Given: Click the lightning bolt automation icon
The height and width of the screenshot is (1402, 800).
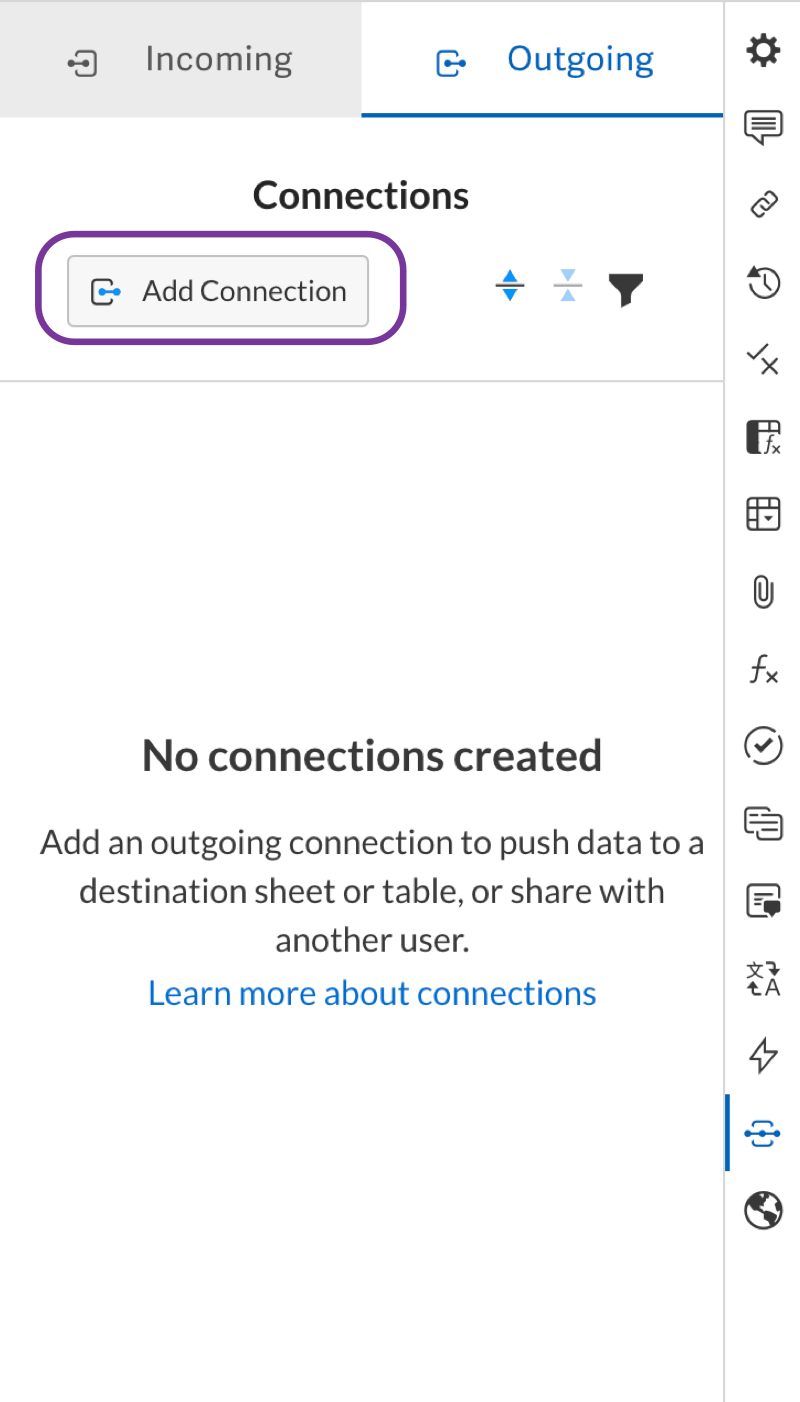Looking at the screenshot, I should pyautogui.click(x=763, y=1056).
